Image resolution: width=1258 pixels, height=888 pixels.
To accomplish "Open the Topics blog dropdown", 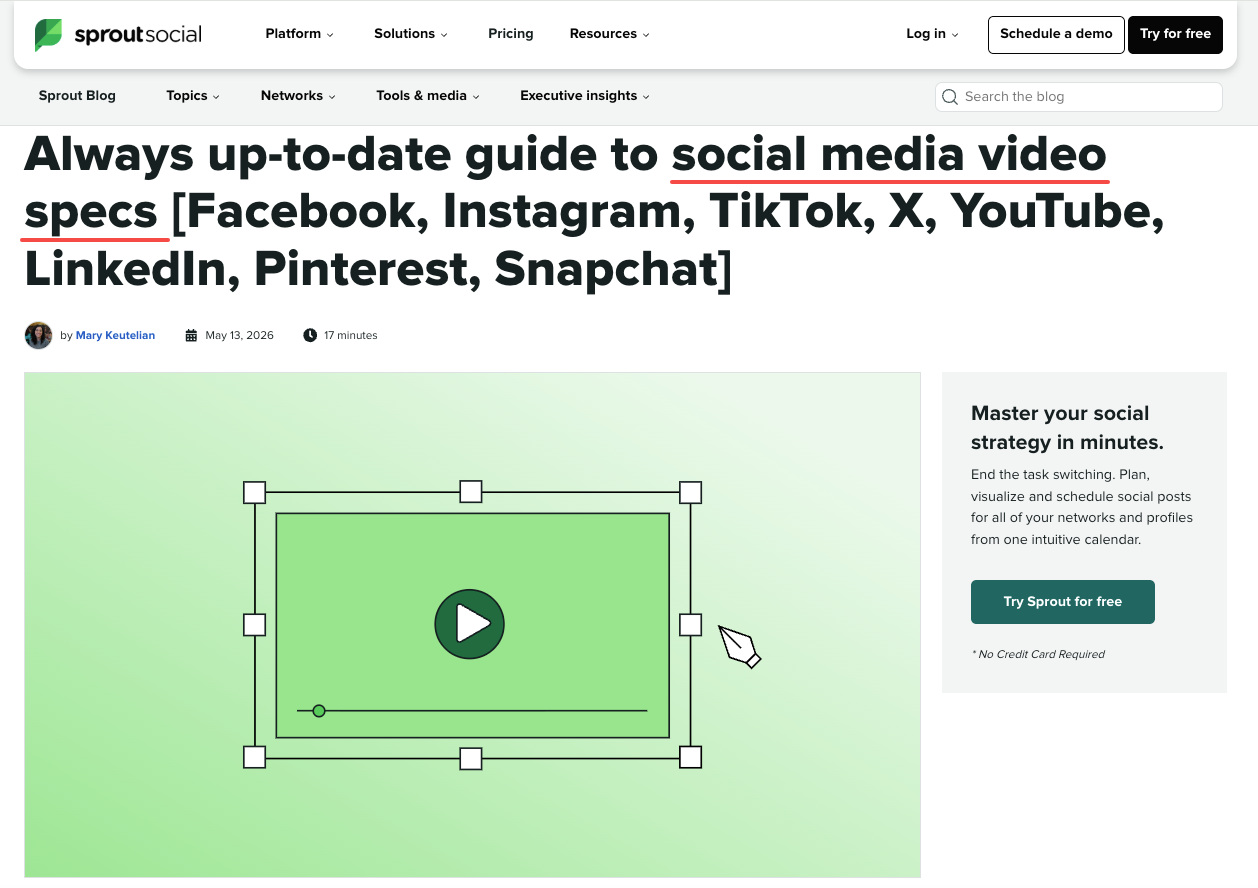I will click(x=193, y=96).
